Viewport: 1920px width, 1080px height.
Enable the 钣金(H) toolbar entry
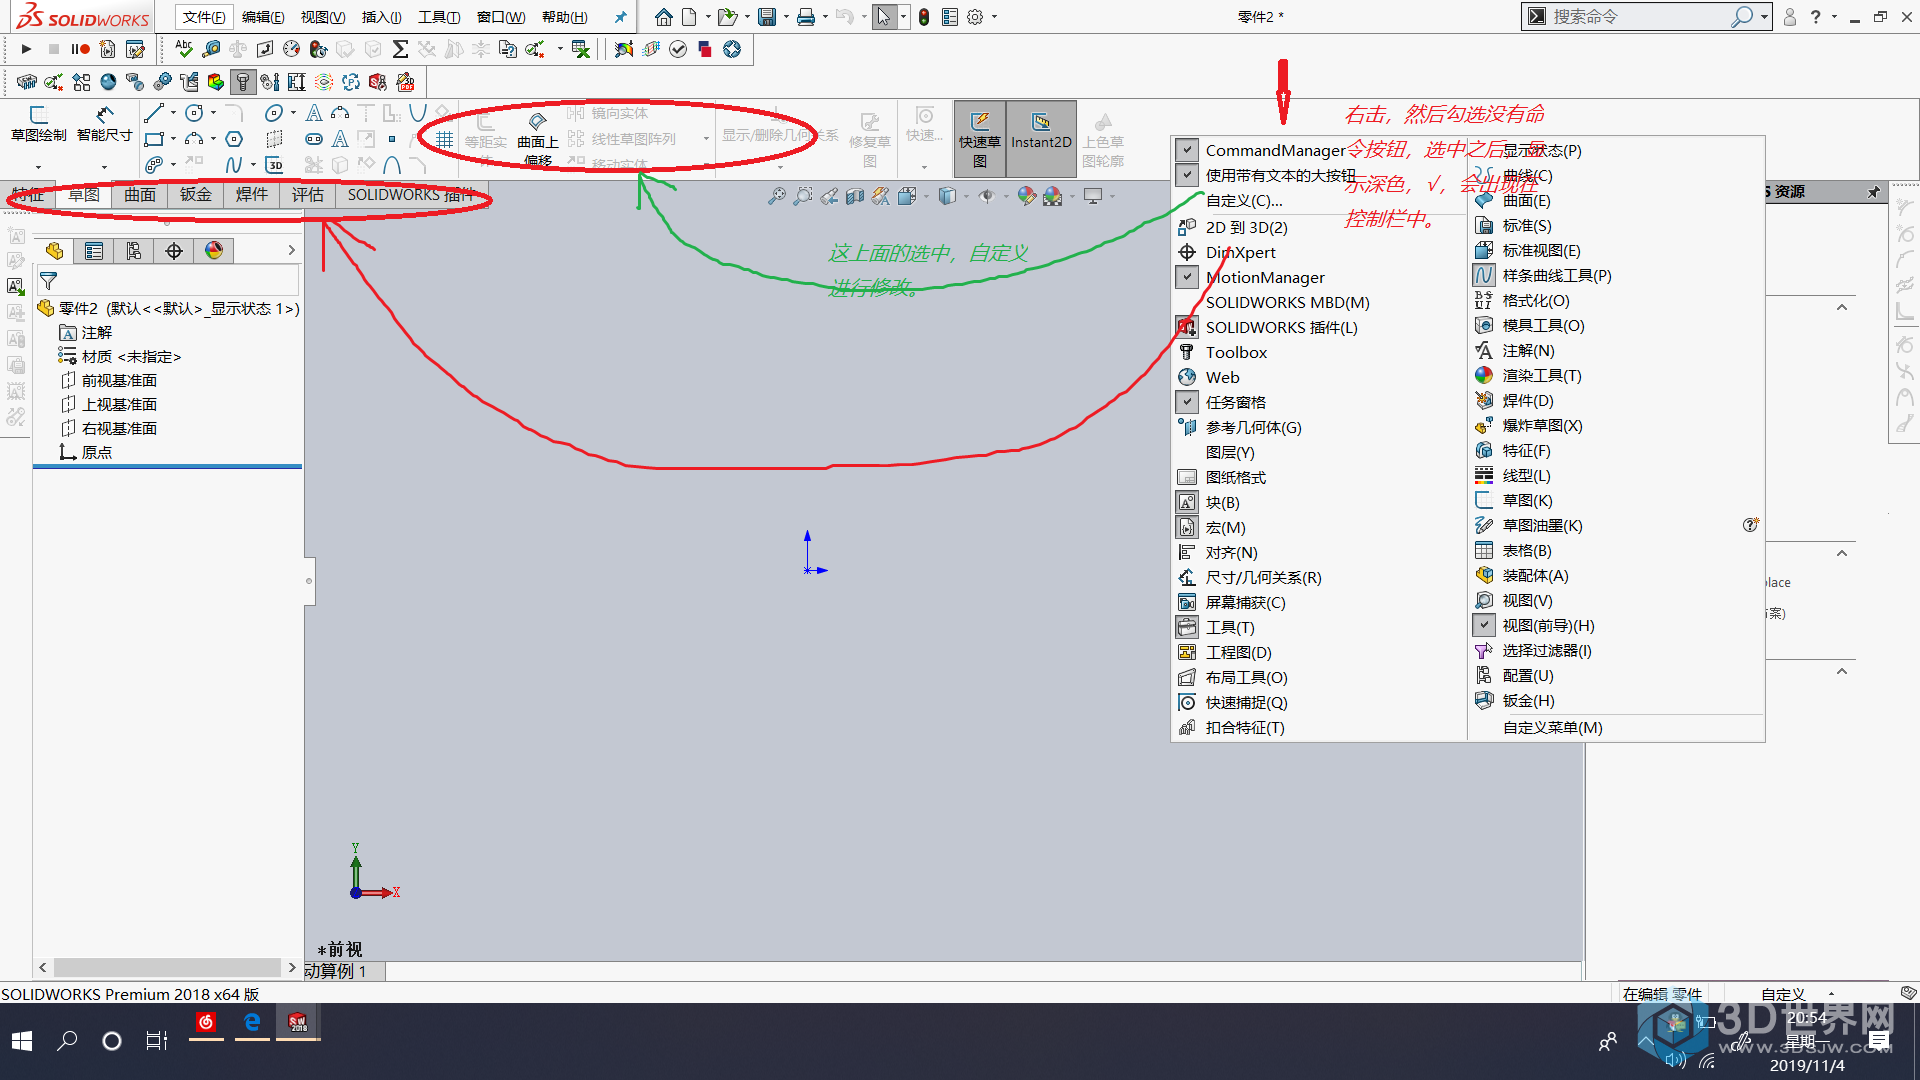click(x=1528, y=700)
